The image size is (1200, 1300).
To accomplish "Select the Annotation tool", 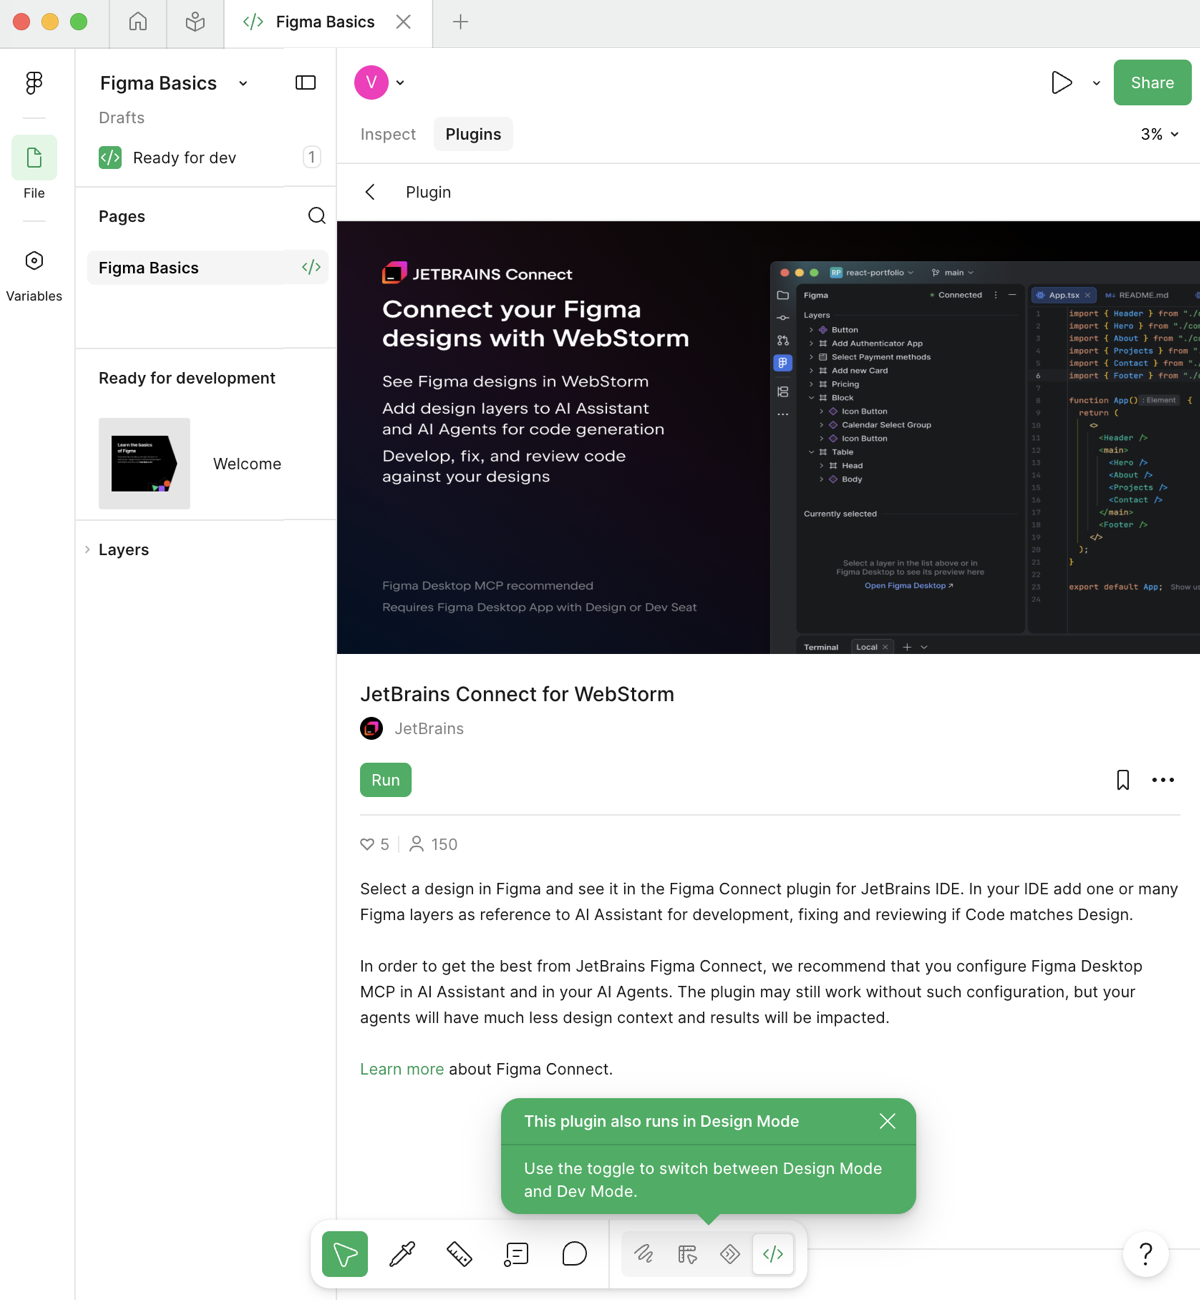I will pyautogui.click(x=517, y=1254).
